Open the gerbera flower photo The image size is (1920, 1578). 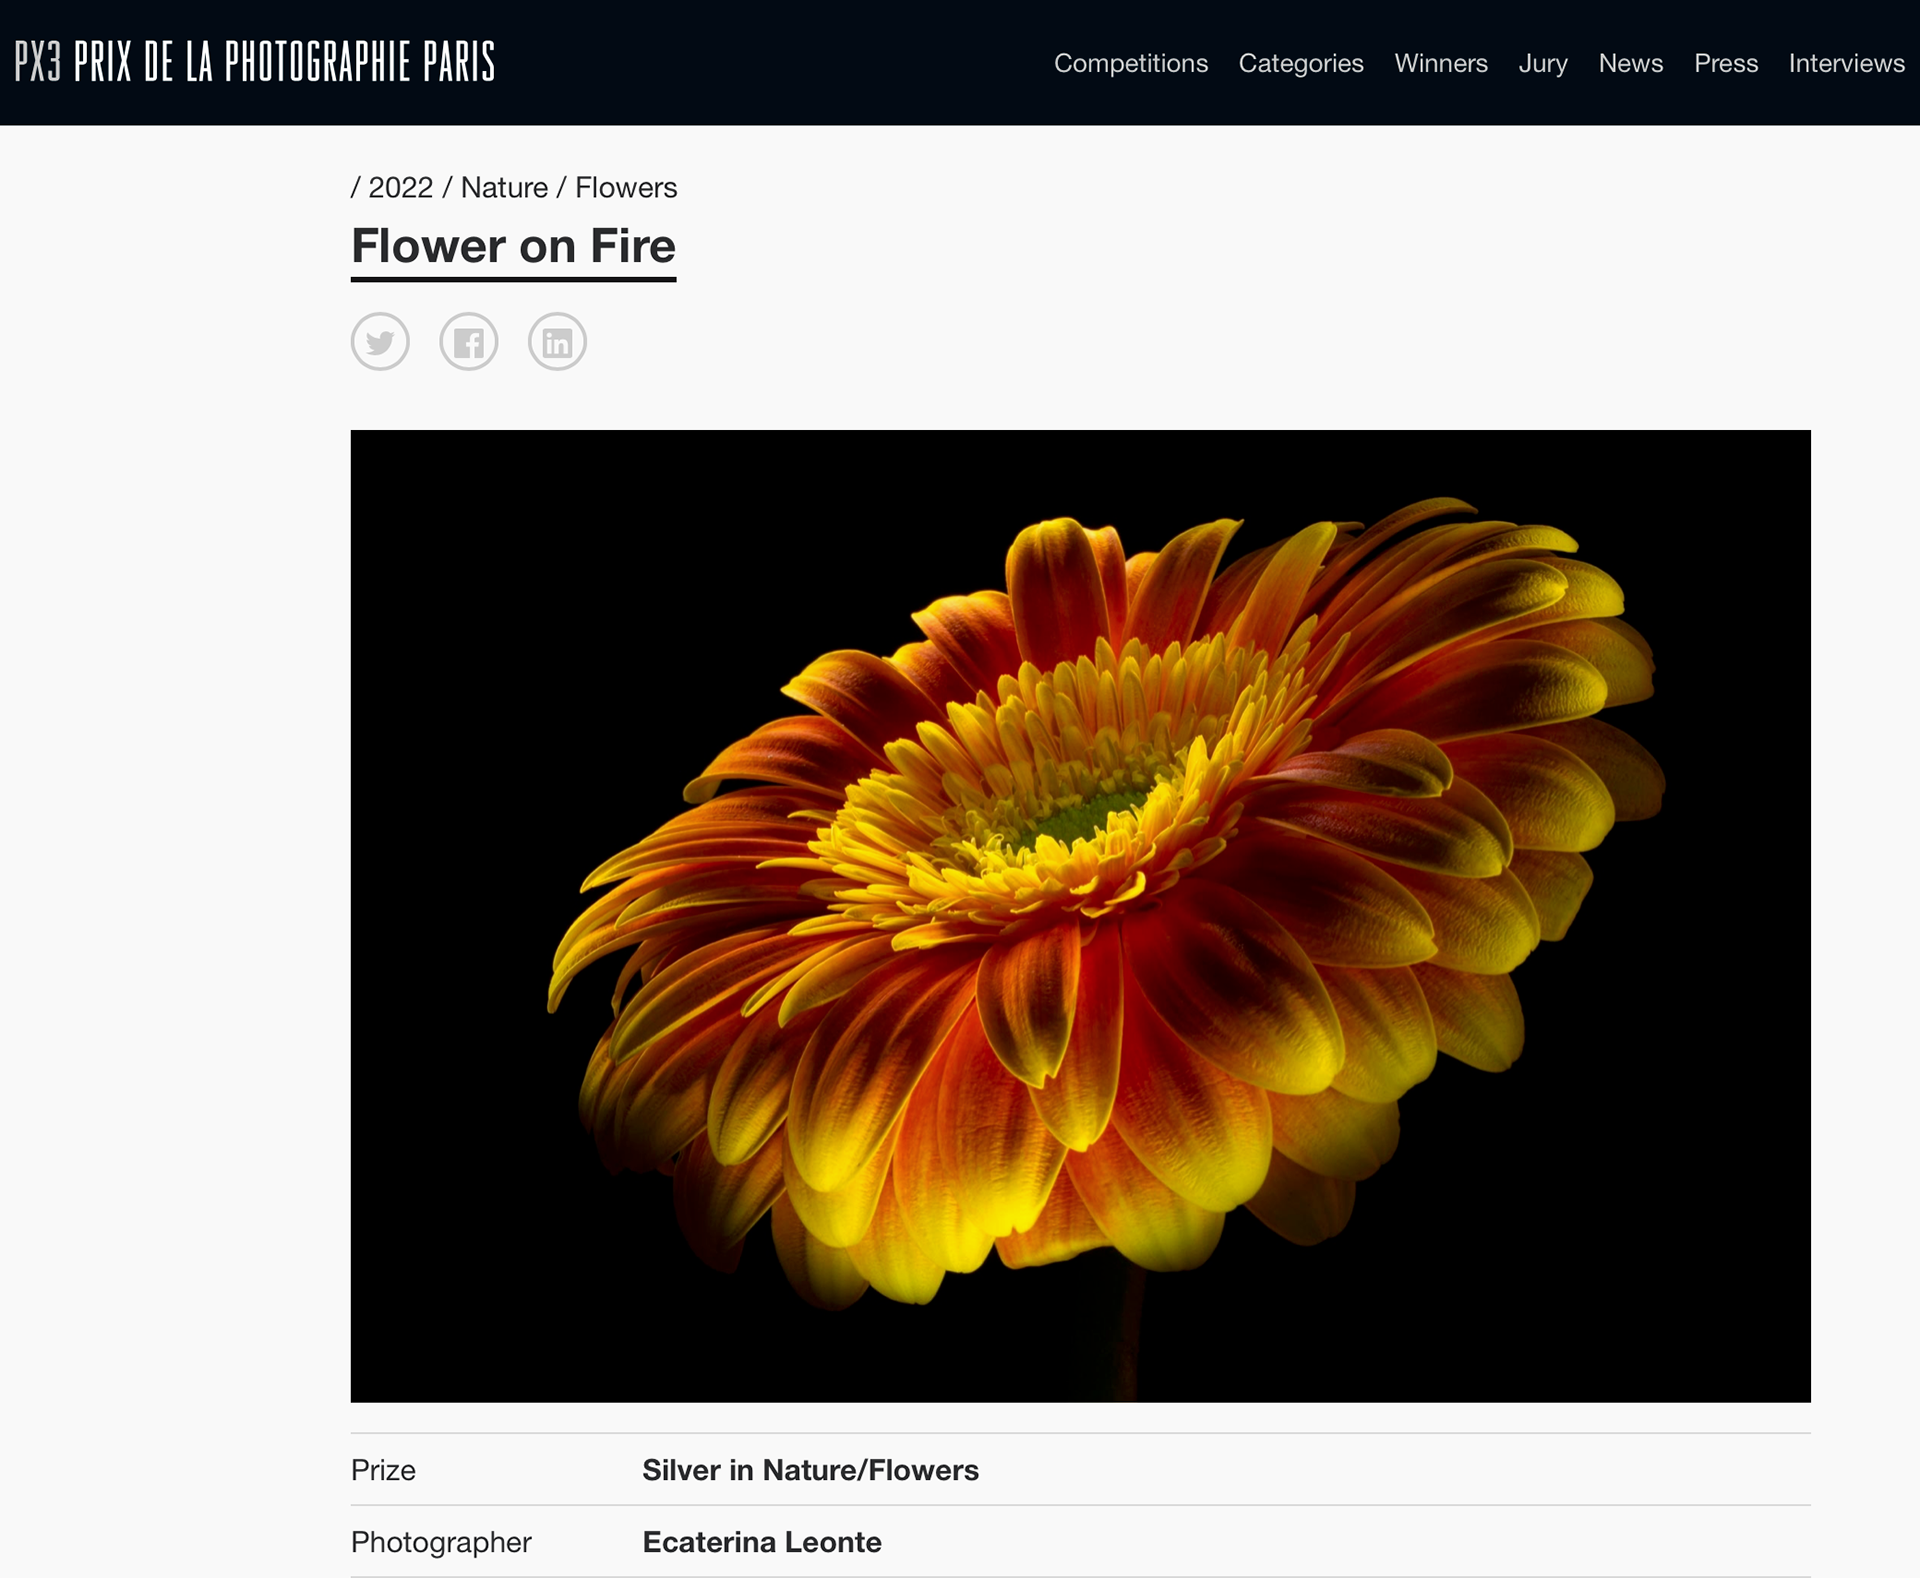tap(1080, 916)
